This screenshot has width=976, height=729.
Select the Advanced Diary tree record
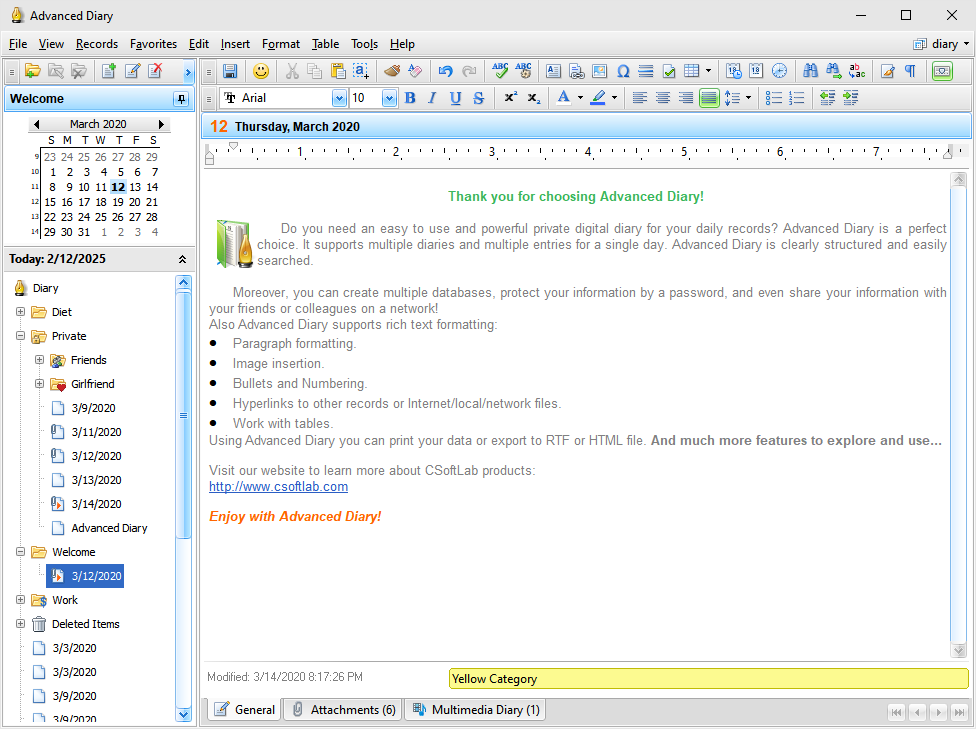pyautogui.click(x=109, y=528)
